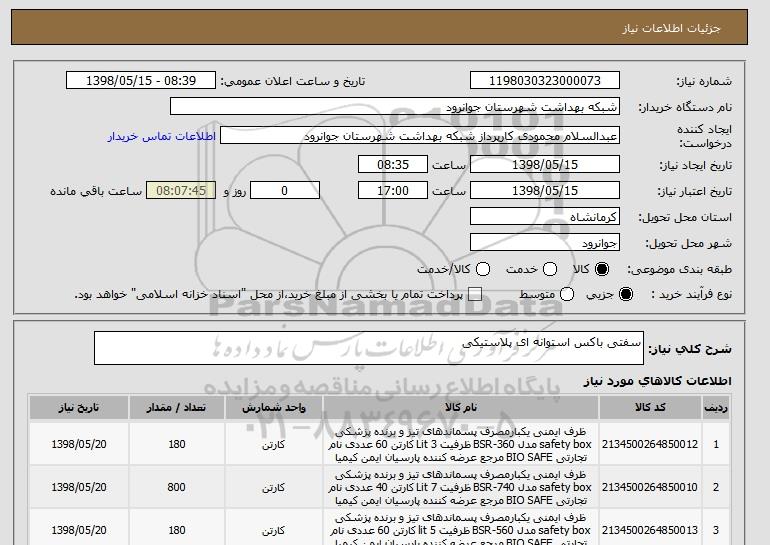Click the تعداد / مقدار column header

click(x=177, y=408)
